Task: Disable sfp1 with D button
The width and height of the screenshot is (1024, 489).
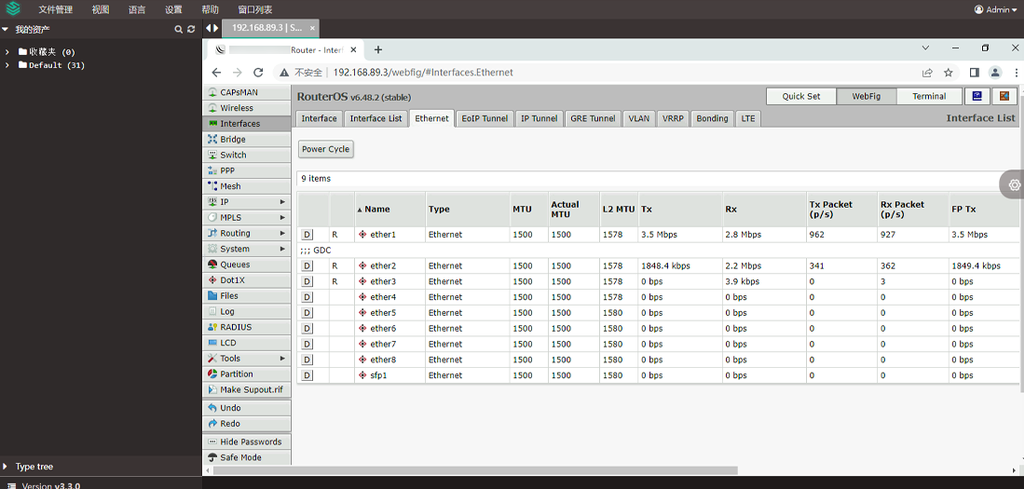Action: click(x=307, y=375)
